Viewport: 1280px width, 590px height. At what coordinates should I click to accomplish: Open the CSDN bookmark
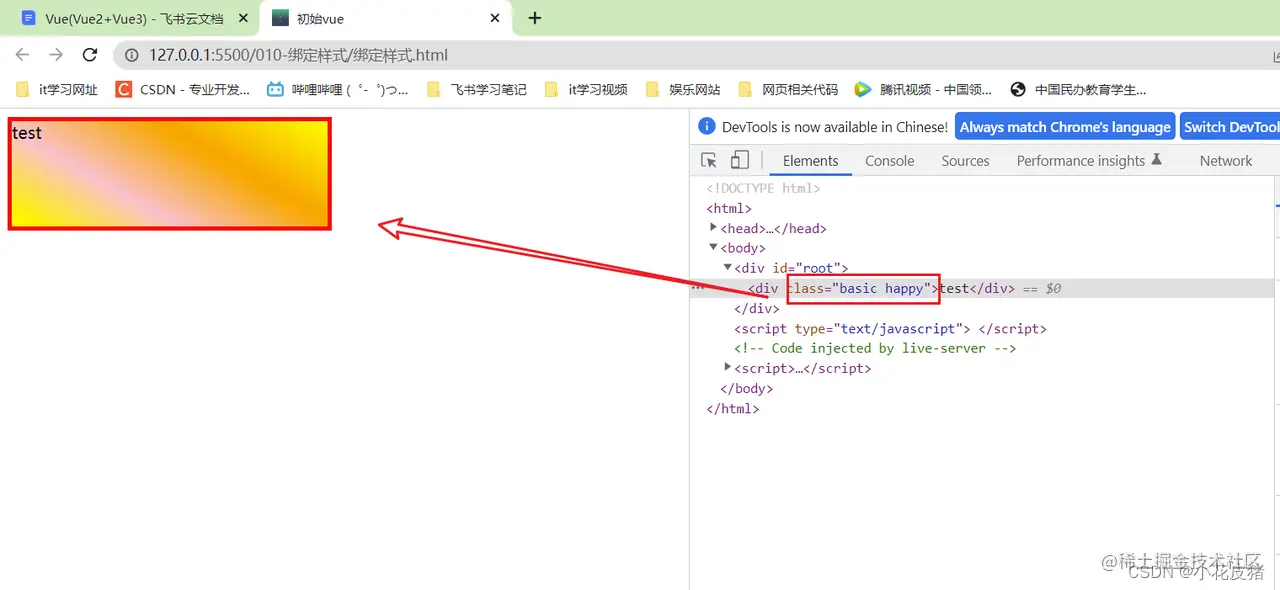click(183, 89)
